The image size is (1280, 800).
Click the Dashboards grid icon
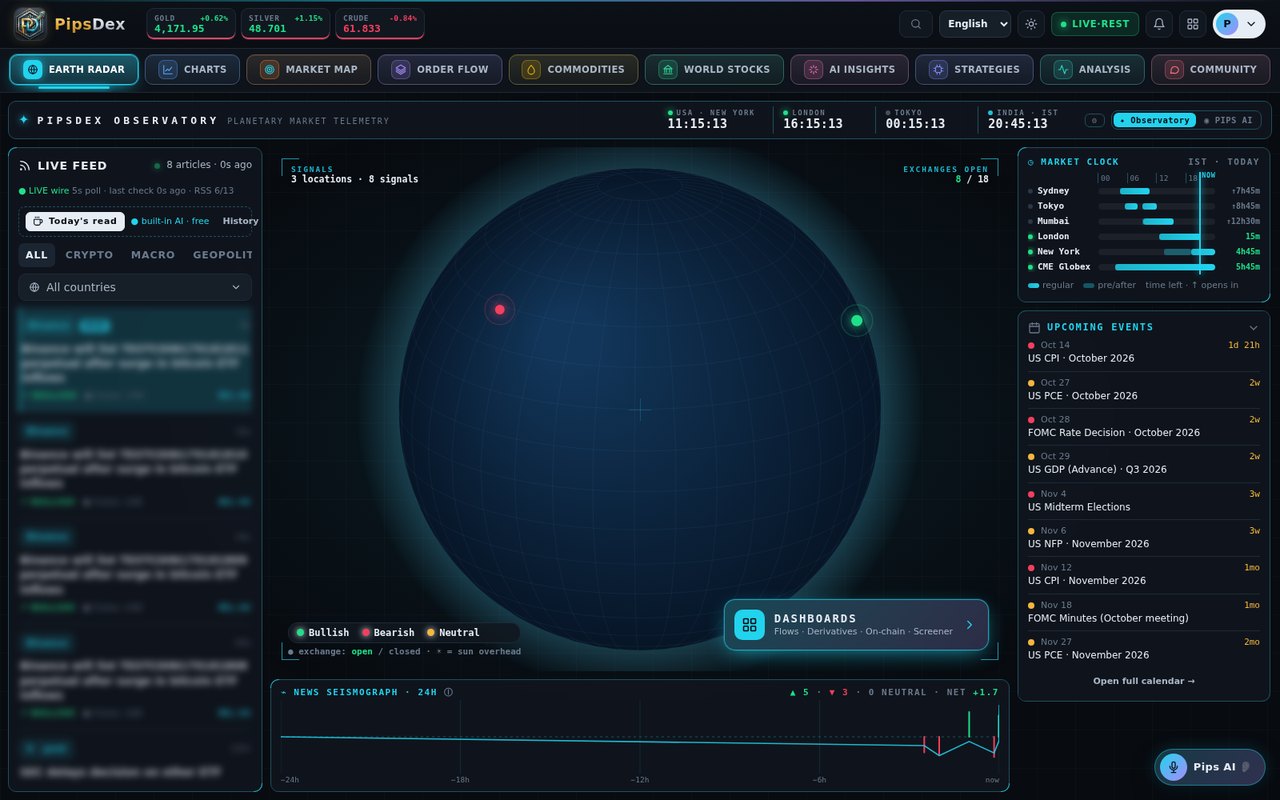(749, 625)
